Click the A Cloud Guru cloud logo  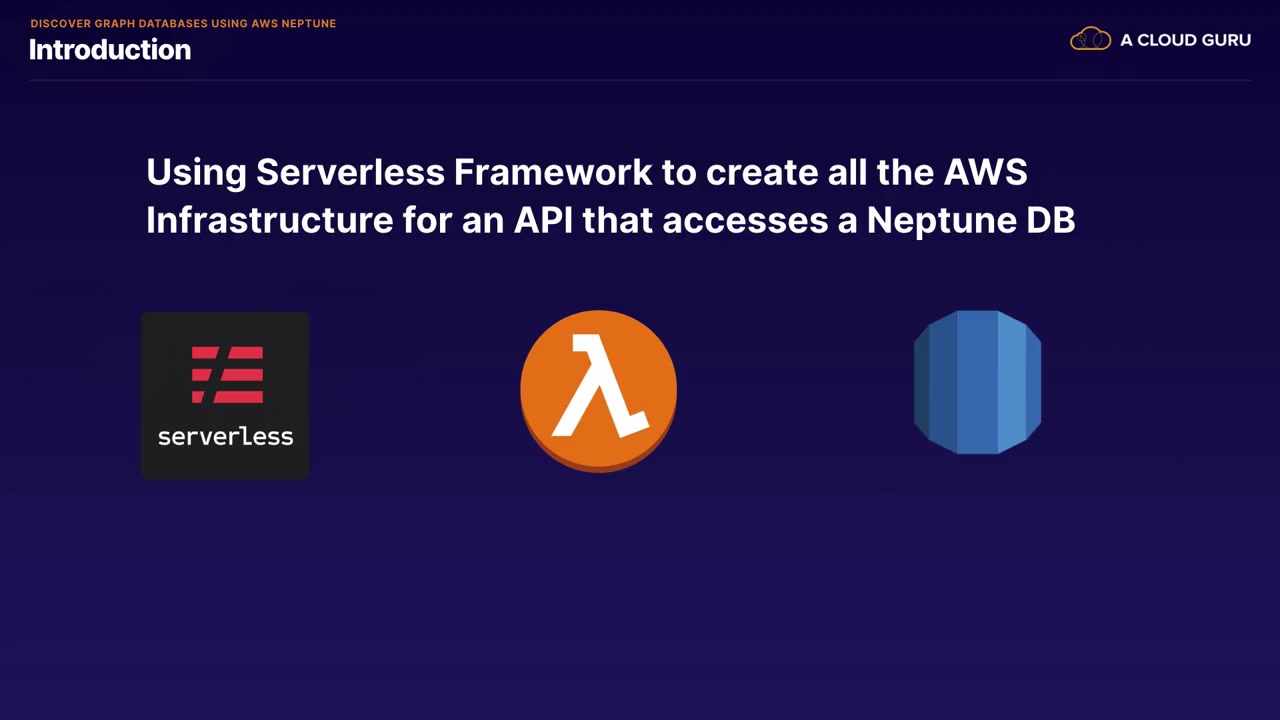tap(1090, 40)
